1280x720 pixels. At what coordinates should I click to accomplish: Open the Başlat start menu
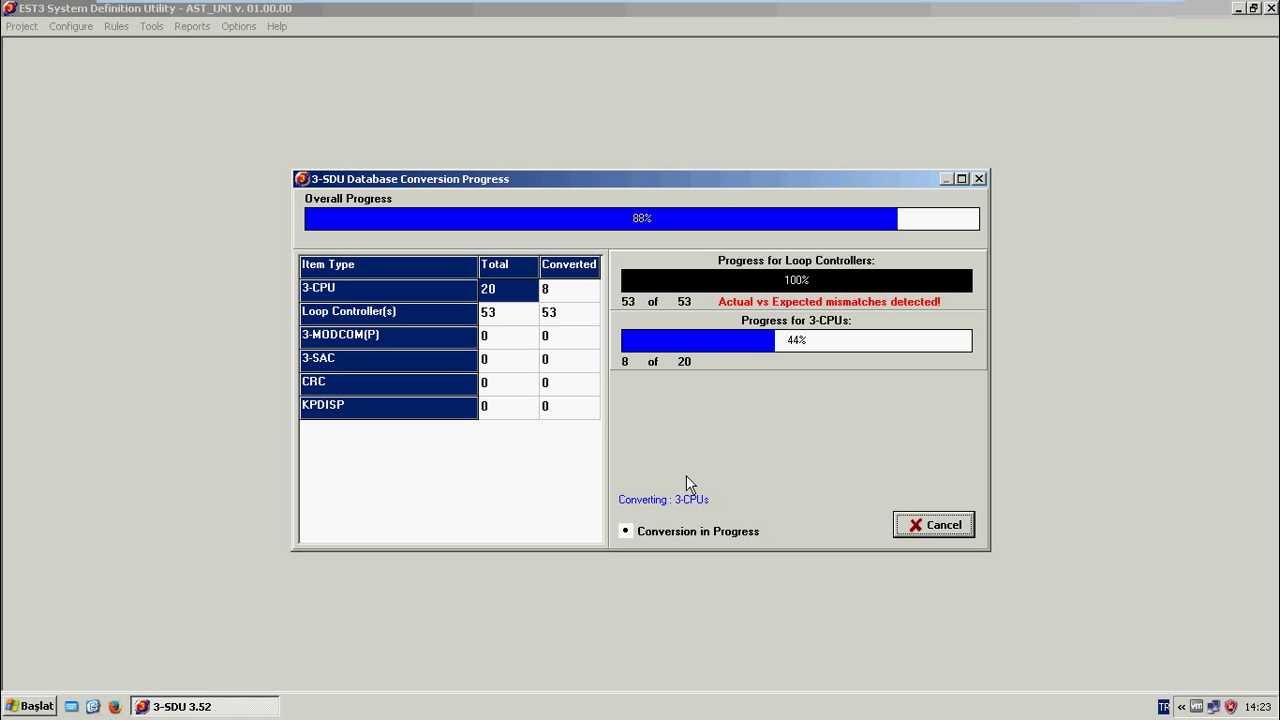tap(30, 706)
